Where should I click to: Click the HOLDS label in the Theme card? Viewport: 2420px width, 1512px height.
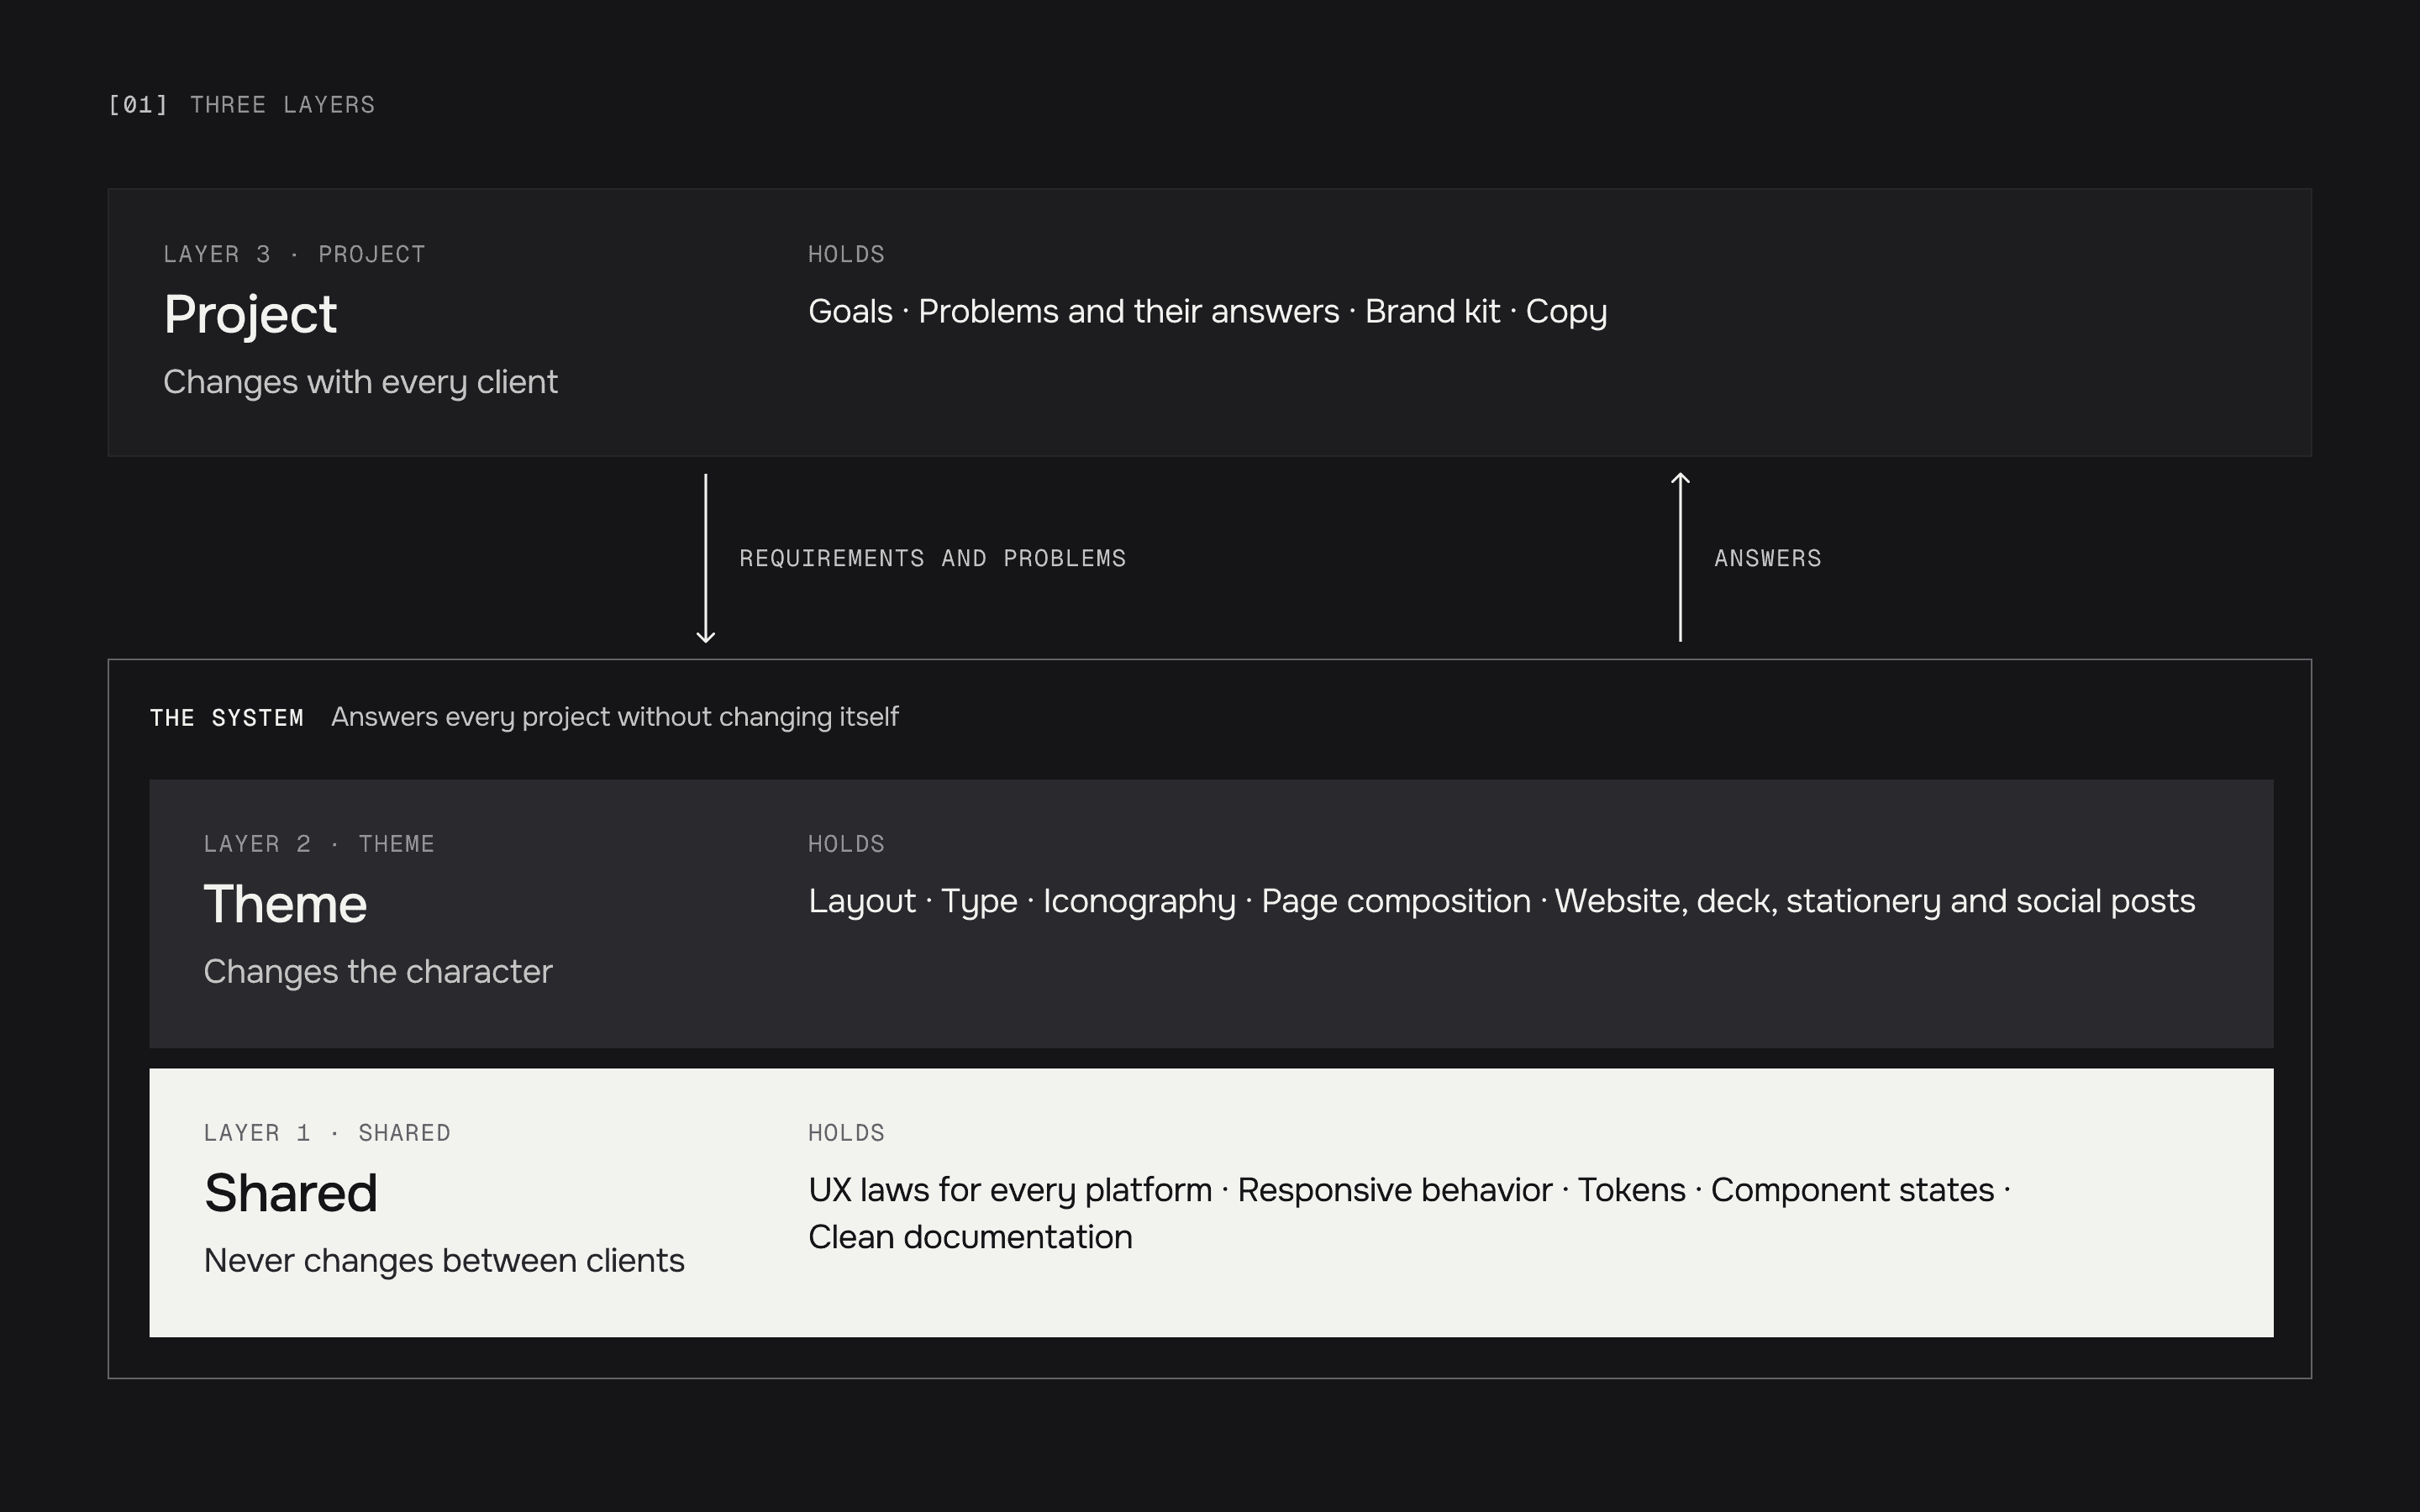click(846, 844)
